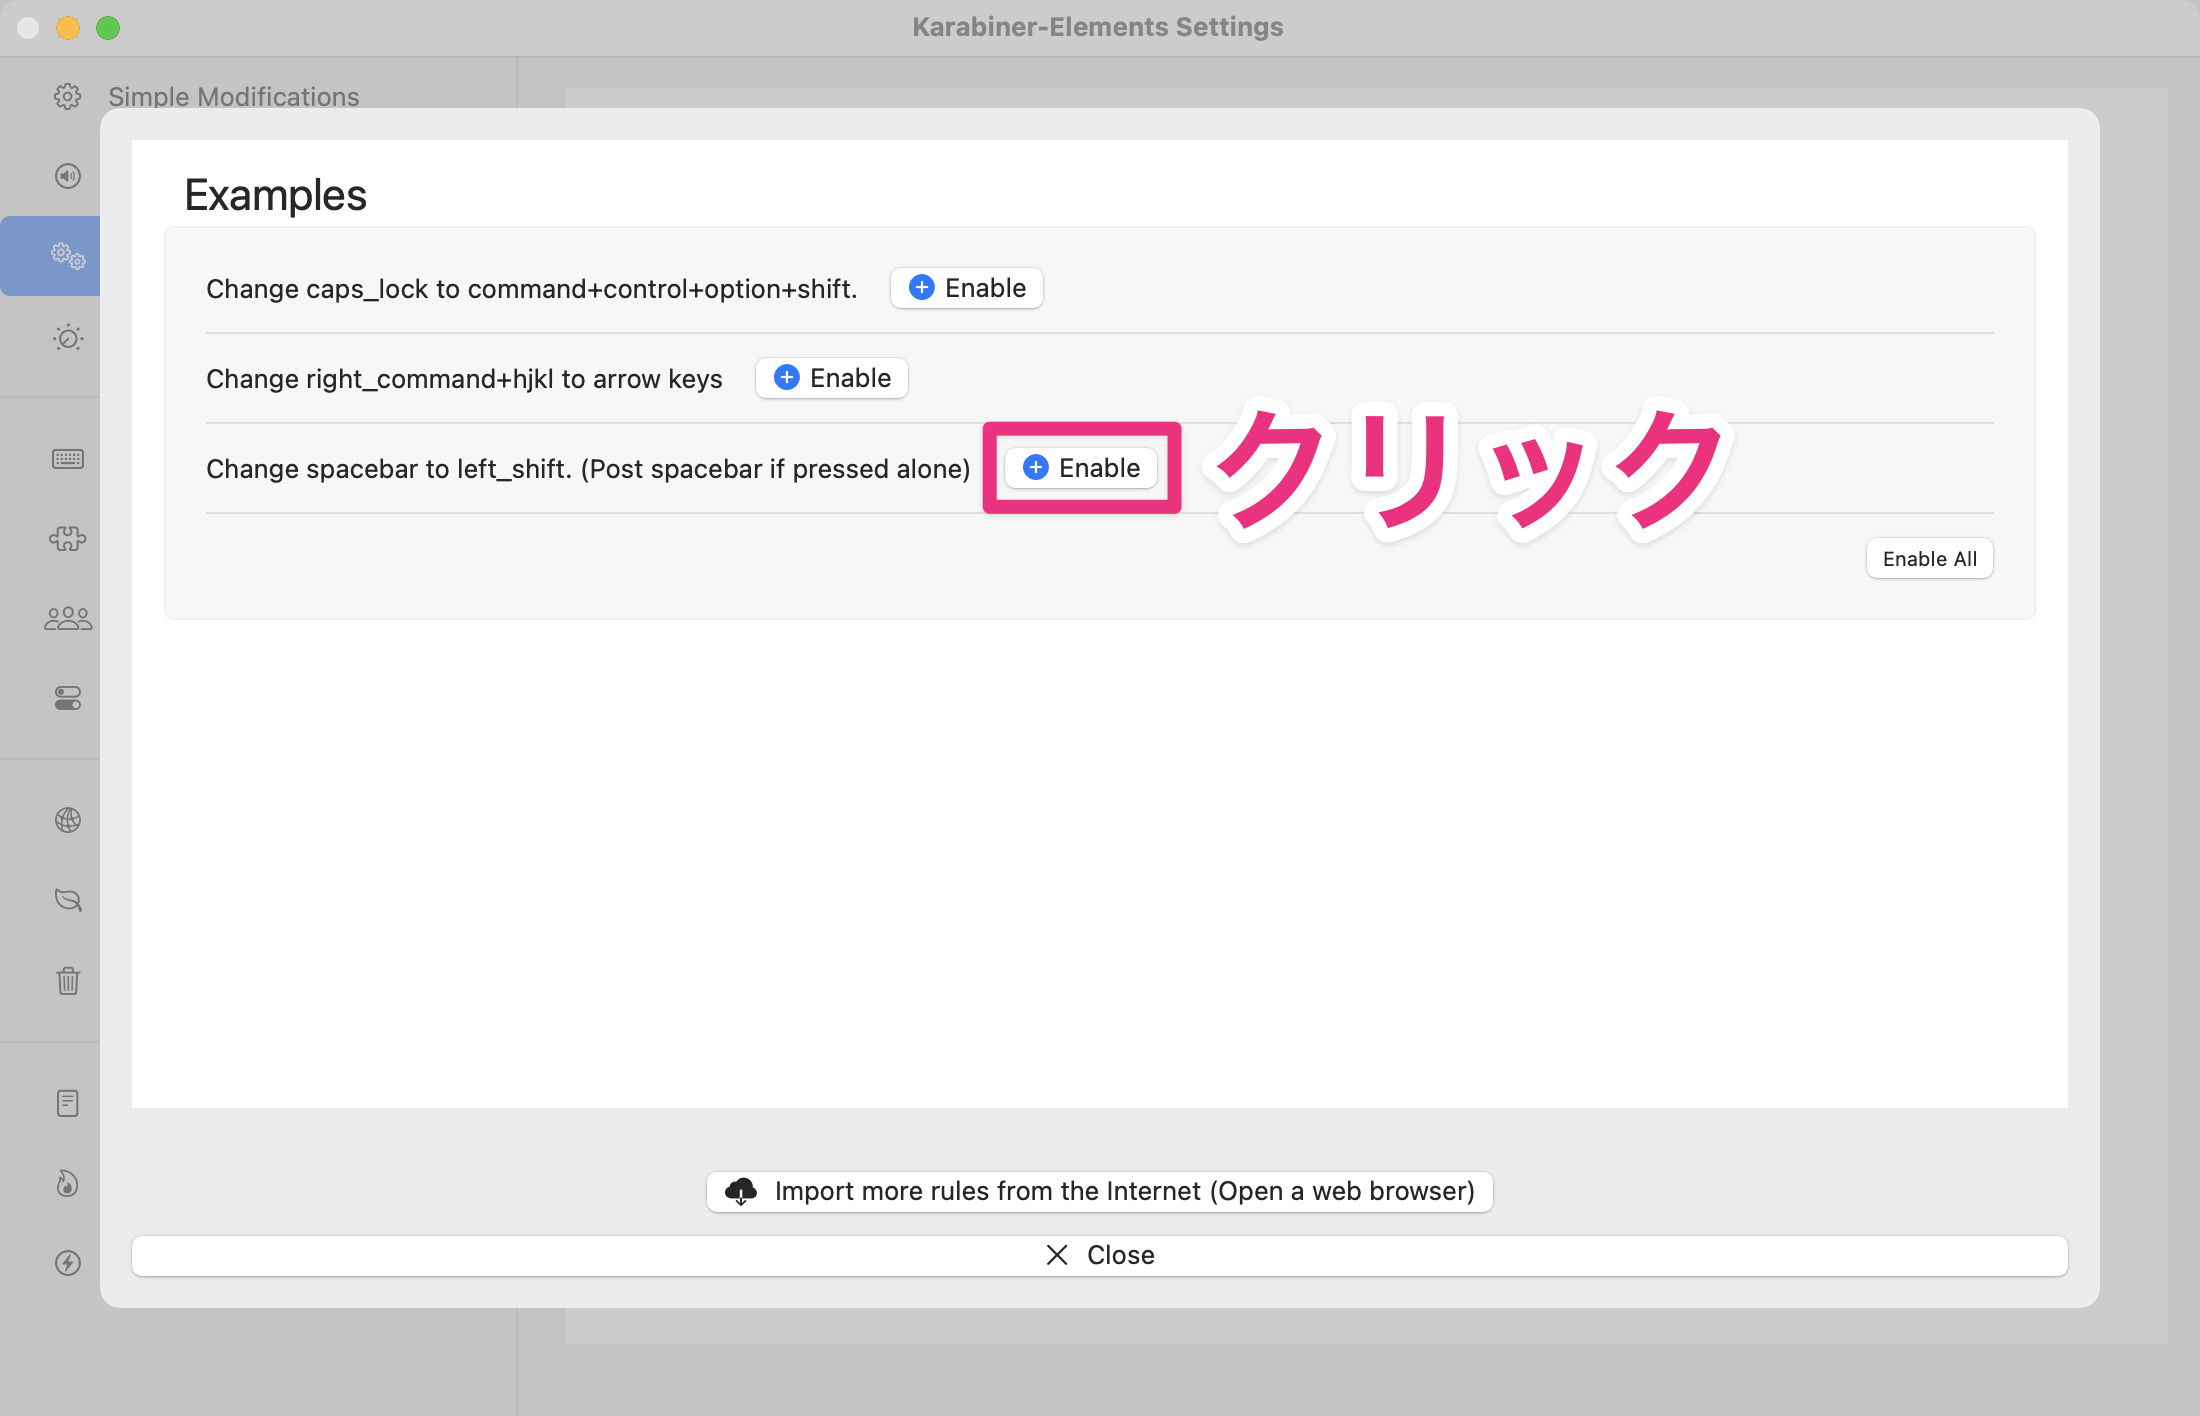This screenshot has height=1416, width=2200.
Task: Click the Enable All button
Action: coord(1929,558)
